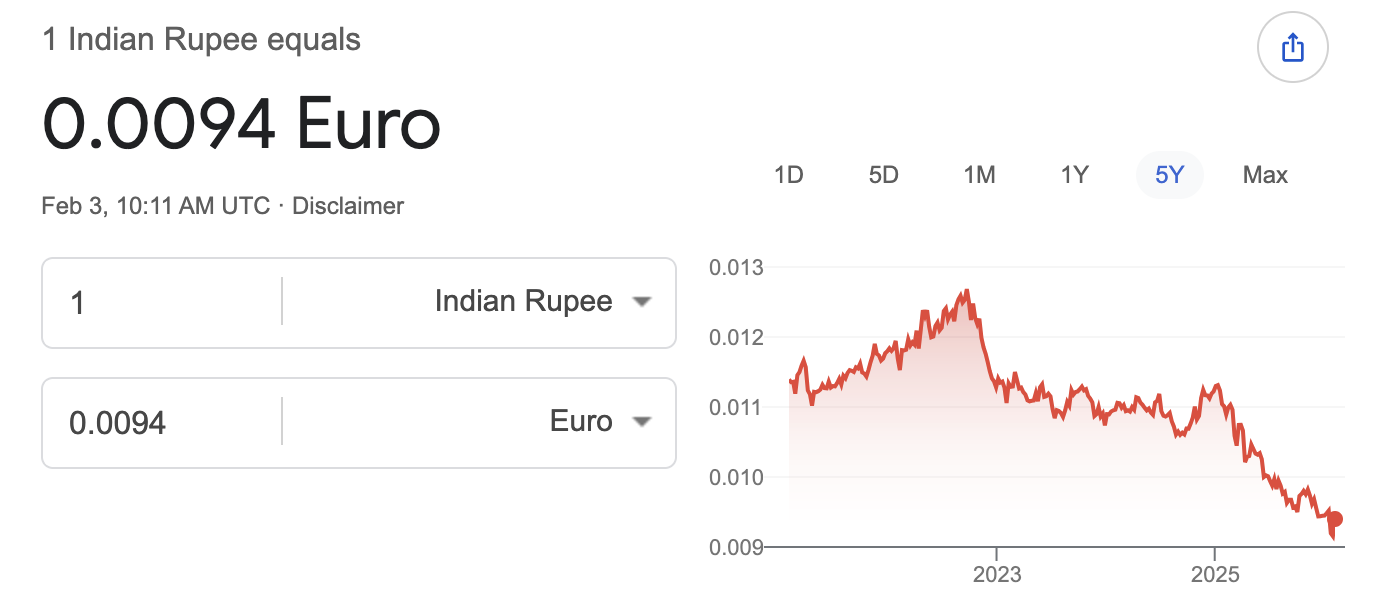Screen dimensions: 1384x612
Task: Click the 2025 label on chart axis
Action: pos(1214,574)
